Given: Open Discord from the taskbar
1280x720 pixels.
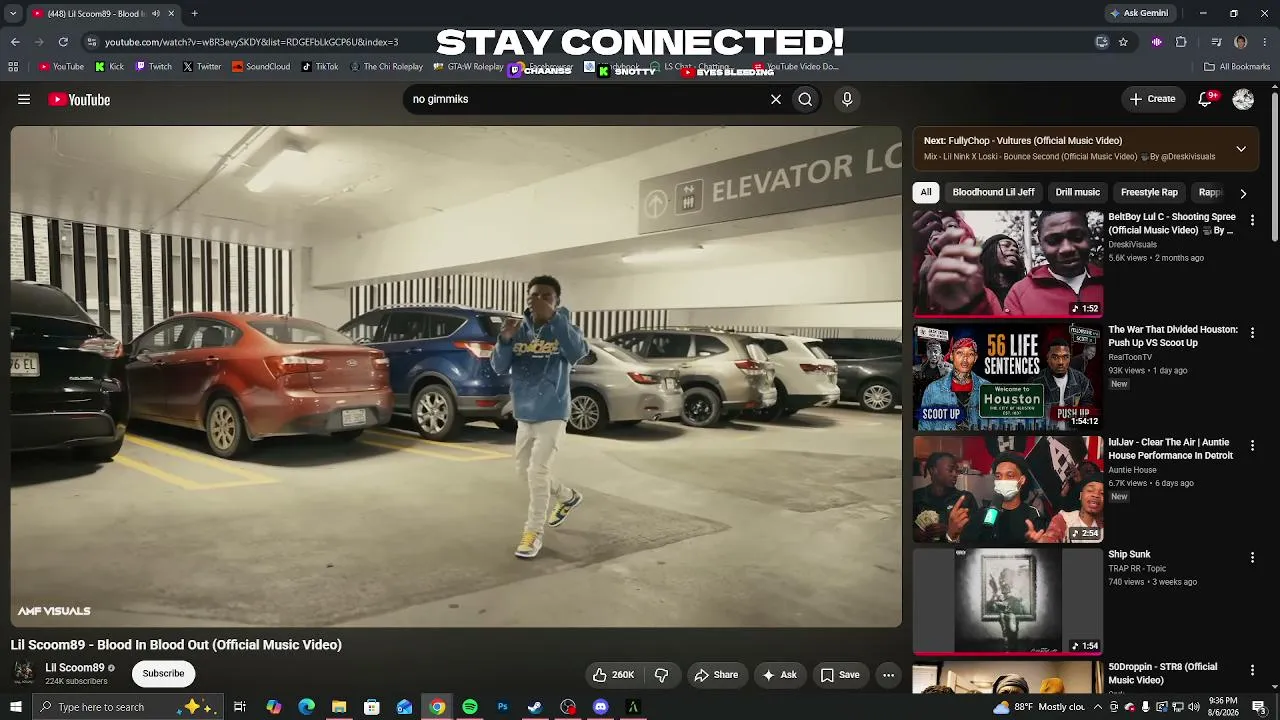Looking at the screenshot, I should [600, 707].
